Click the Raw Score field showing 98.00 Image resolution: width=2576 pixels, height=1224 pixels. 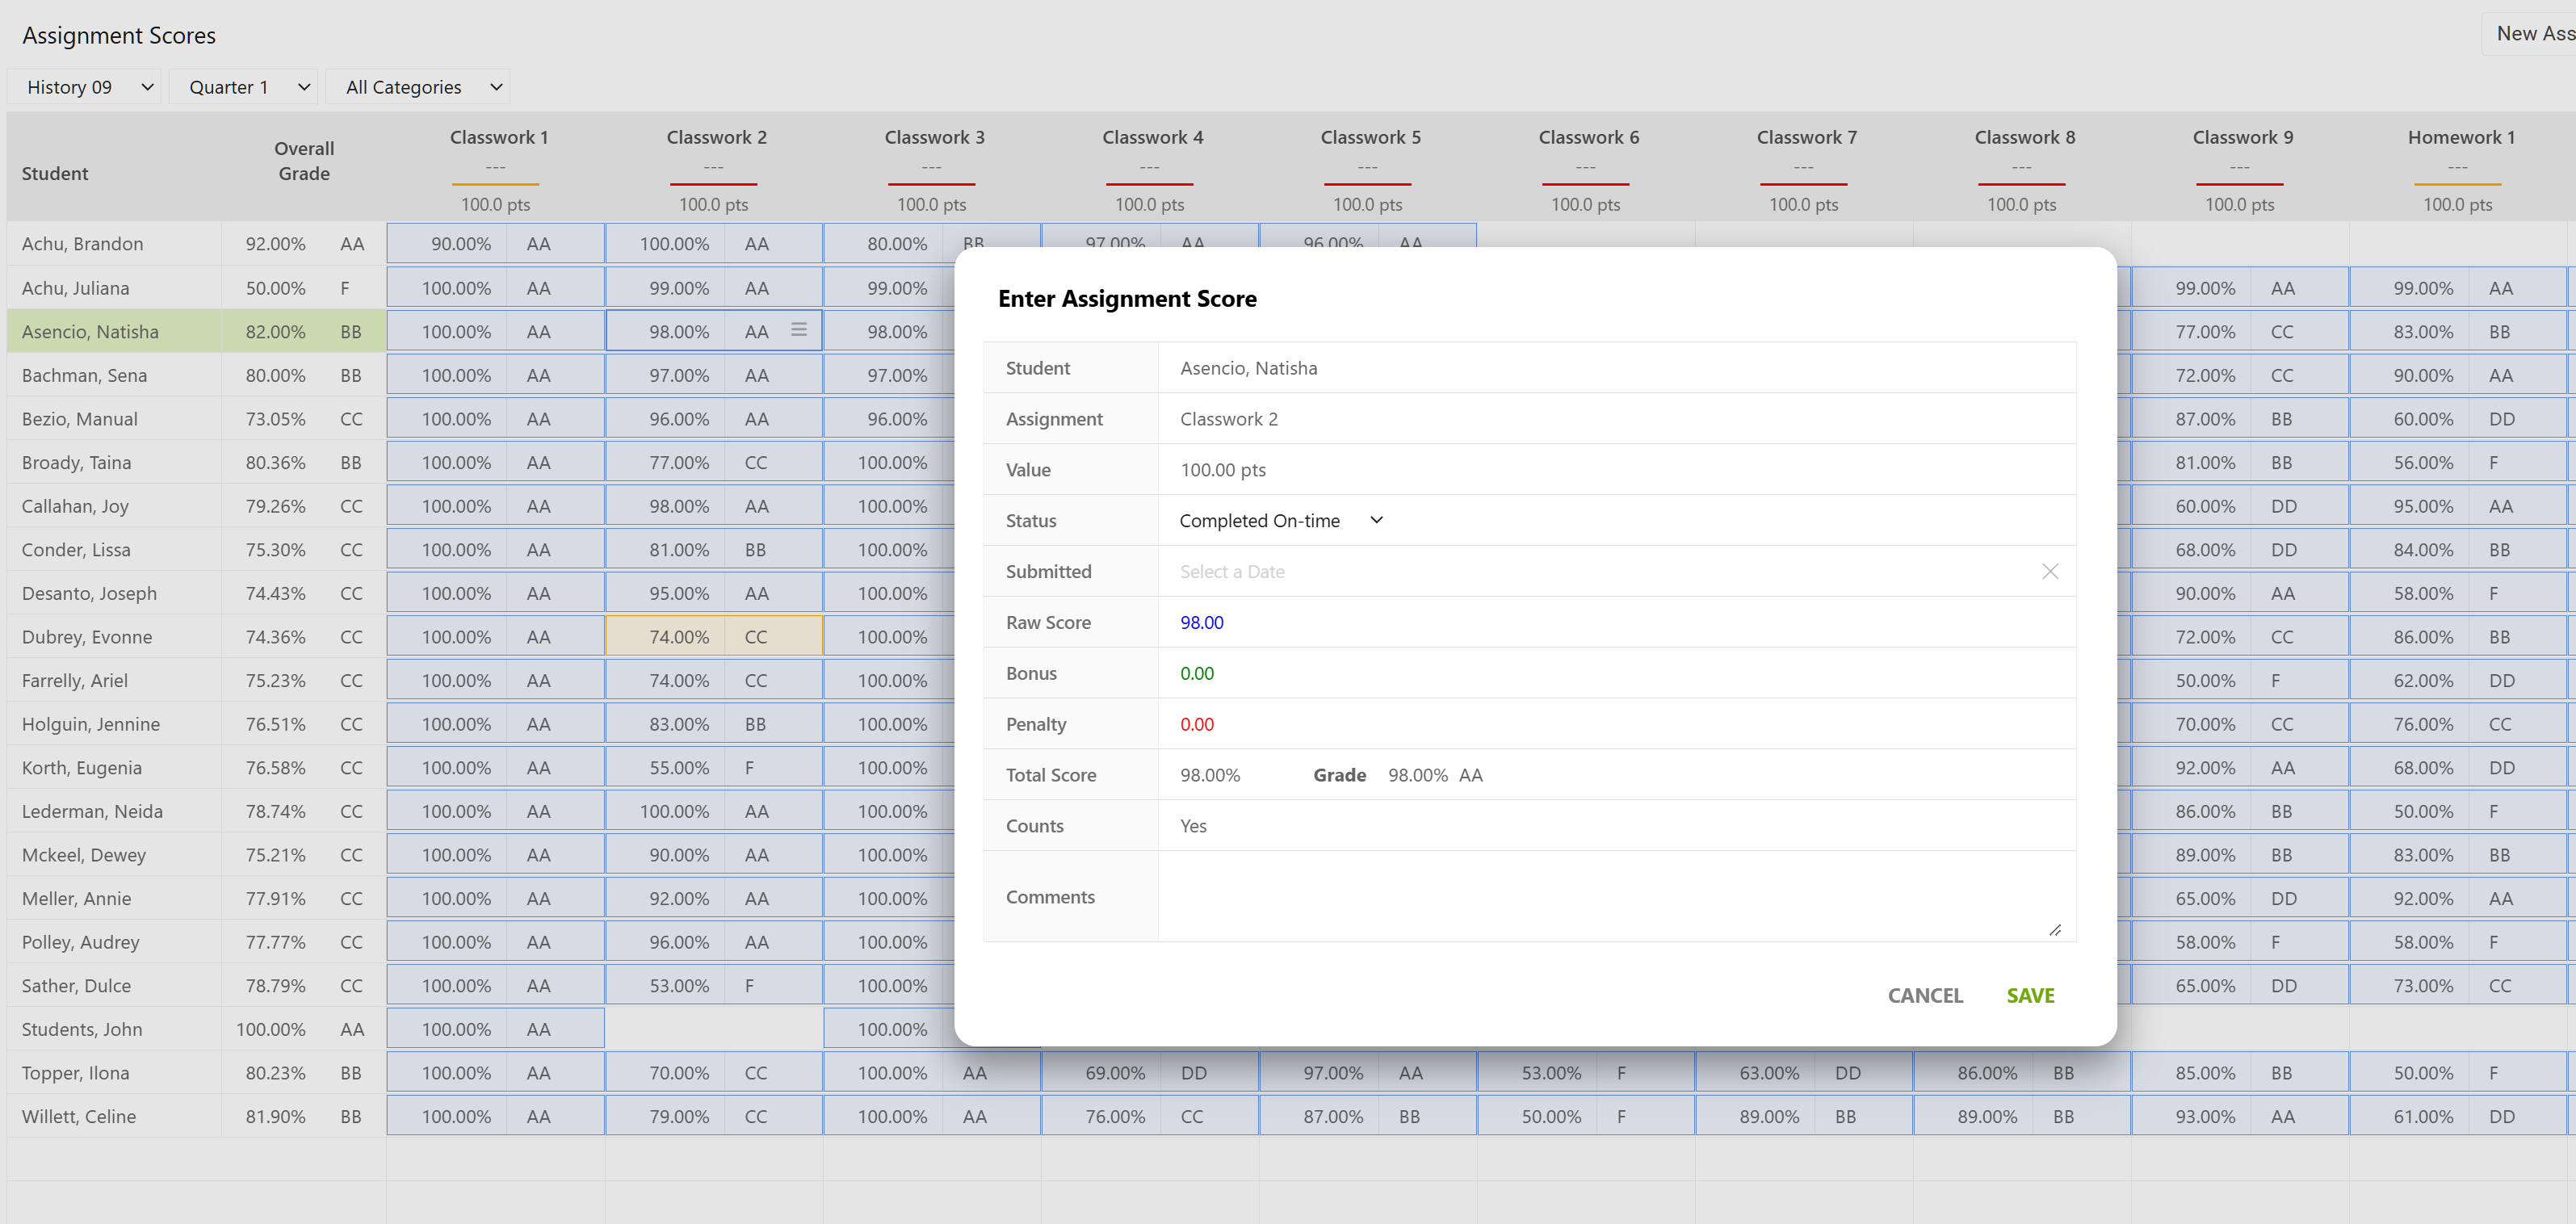coord(1202,622)
